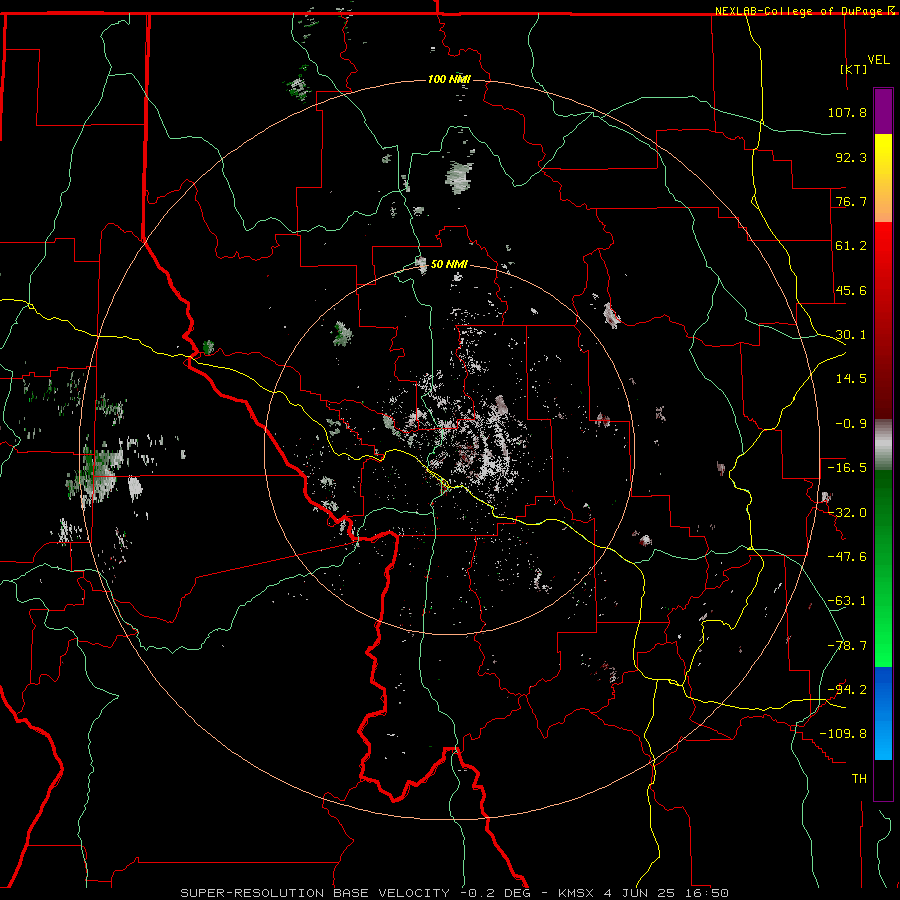Screen dimensions: 900x900
Task: Click the -47.6 velocity scale value
Action: 847,557
